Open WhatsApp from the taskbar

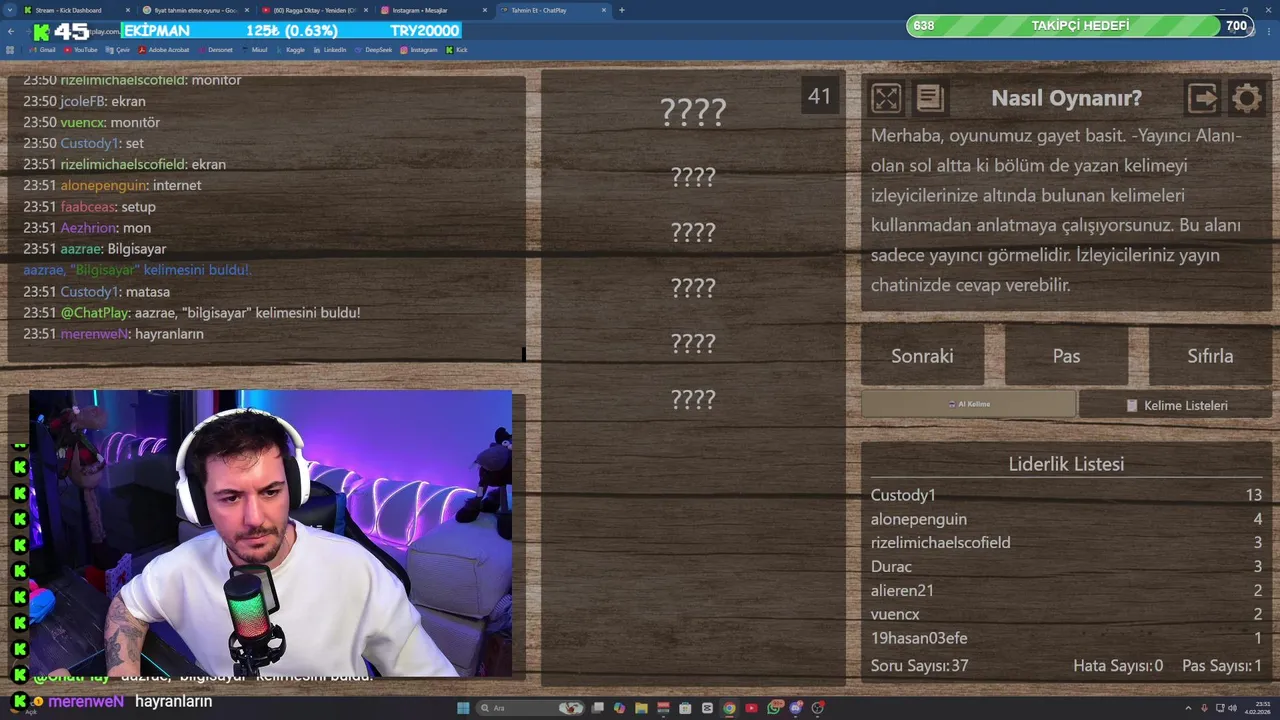coord(775,708)
